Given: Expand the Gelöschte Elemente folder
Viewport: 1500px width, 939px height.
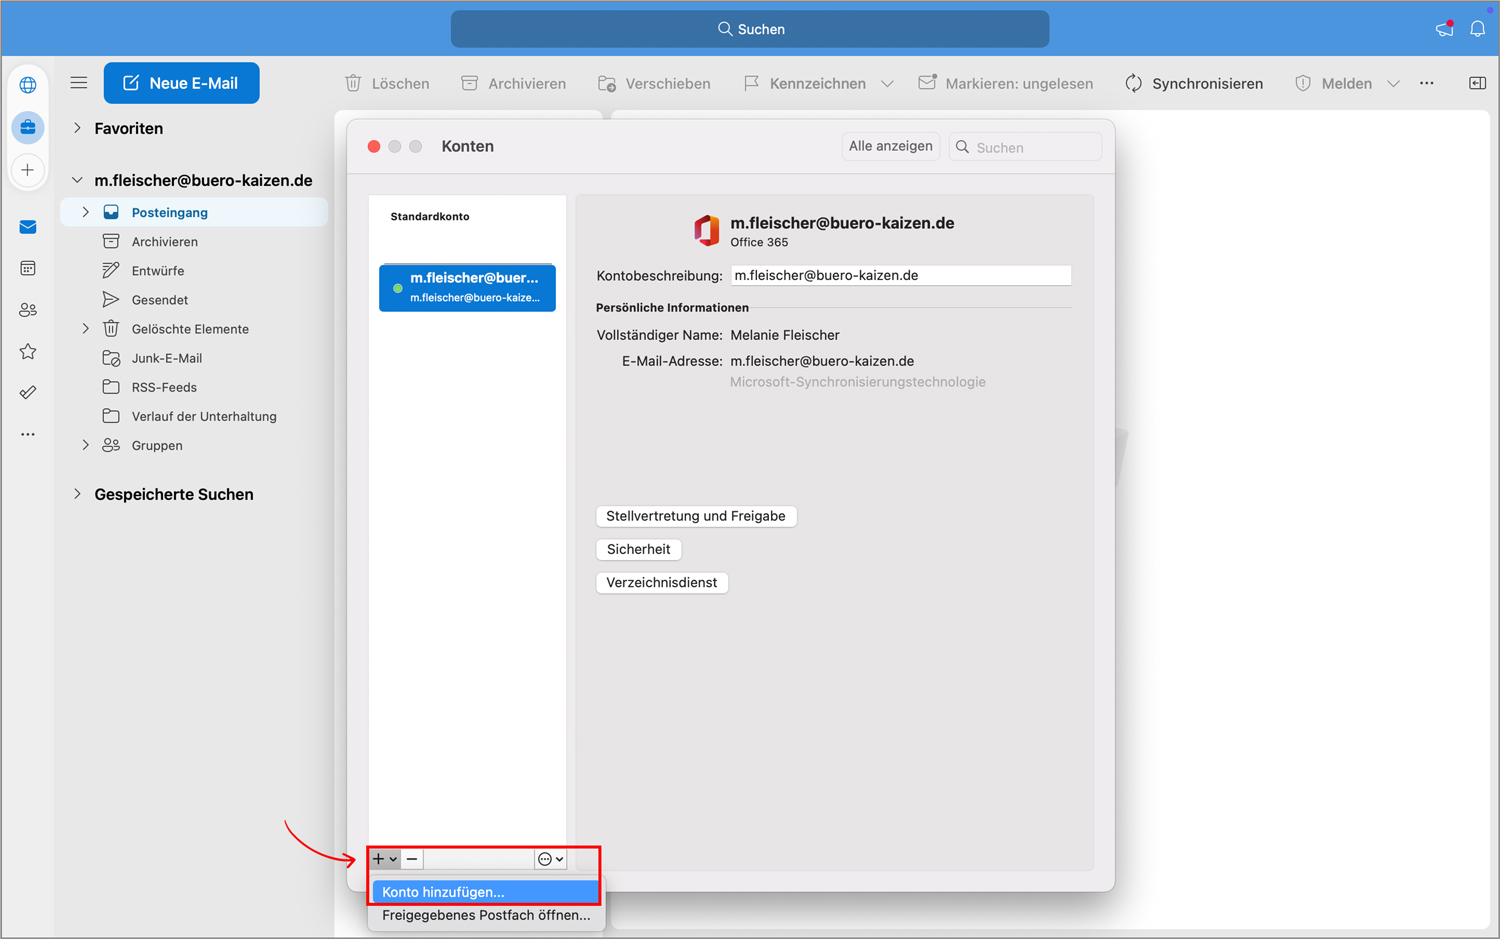Looking at the screenshot, I should click(85, 328).
